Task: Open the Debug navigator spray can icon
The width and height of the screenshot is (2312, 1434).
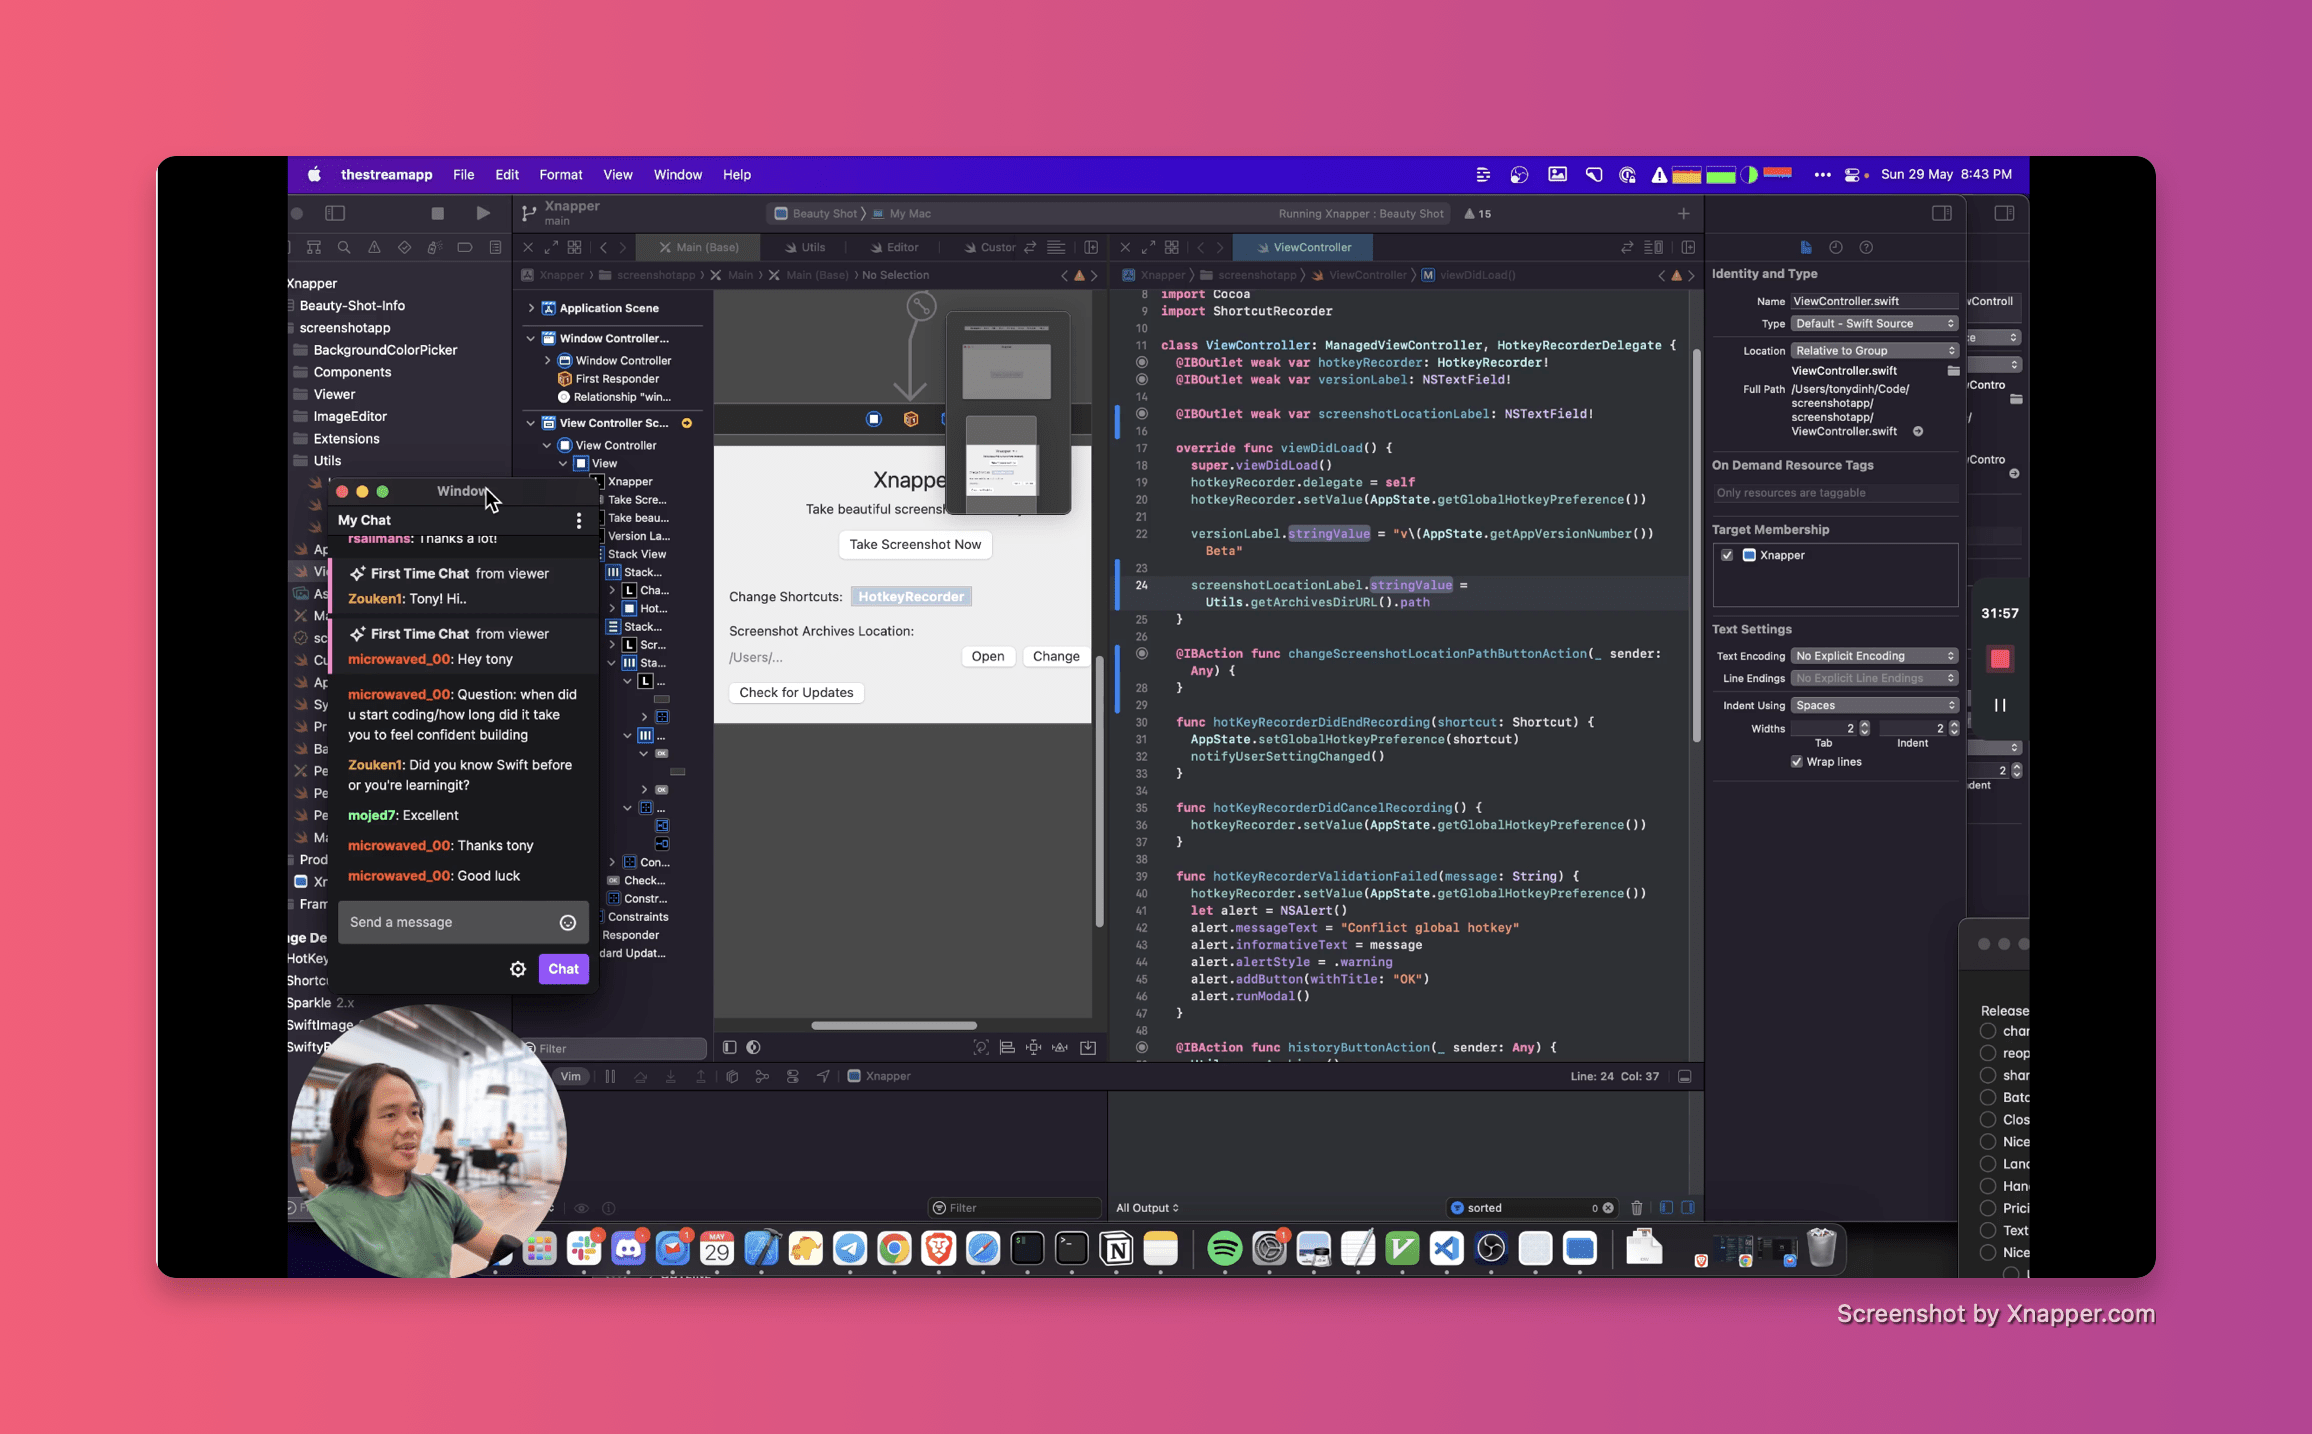Action: [x=434, y=247]
